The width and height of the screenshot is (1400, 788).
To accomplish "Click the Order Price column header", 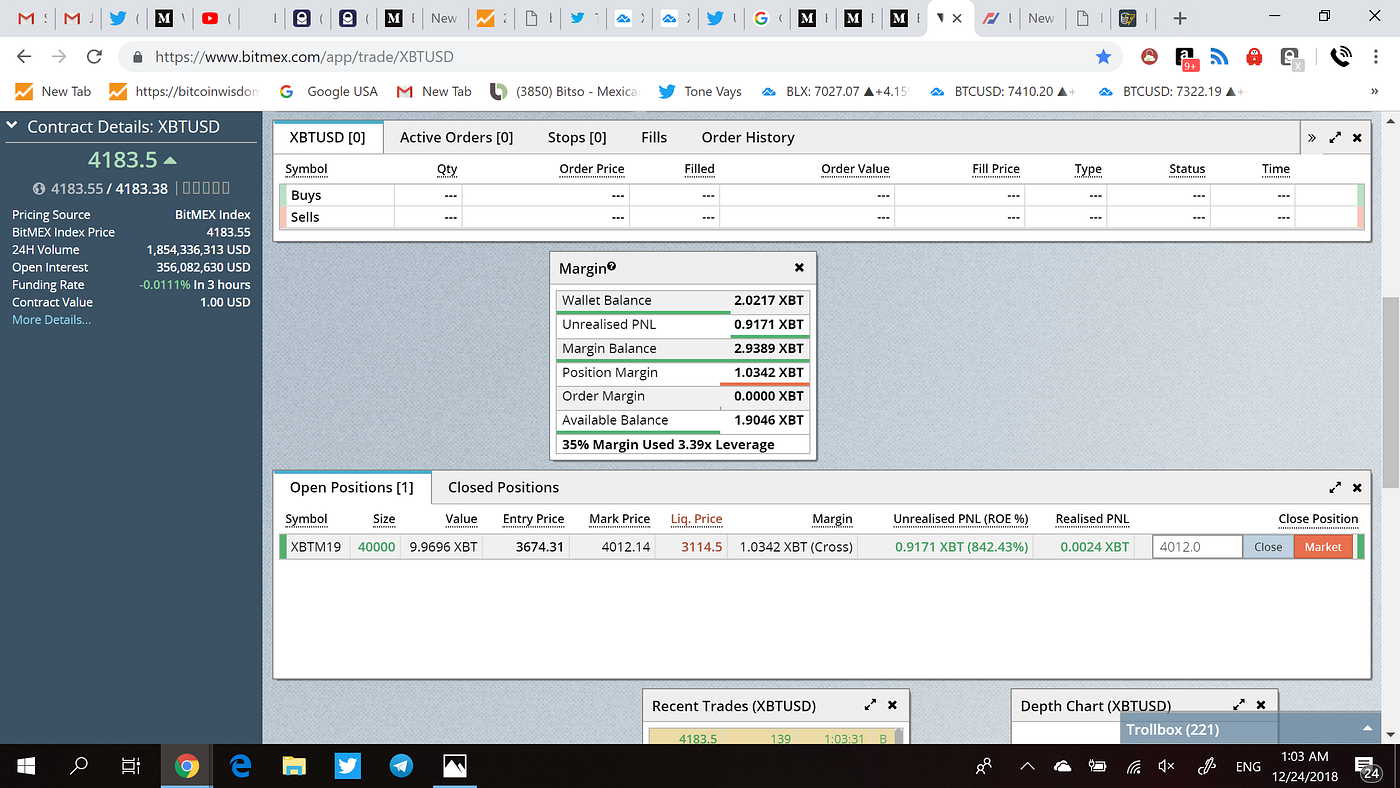I will click(591, 169).
